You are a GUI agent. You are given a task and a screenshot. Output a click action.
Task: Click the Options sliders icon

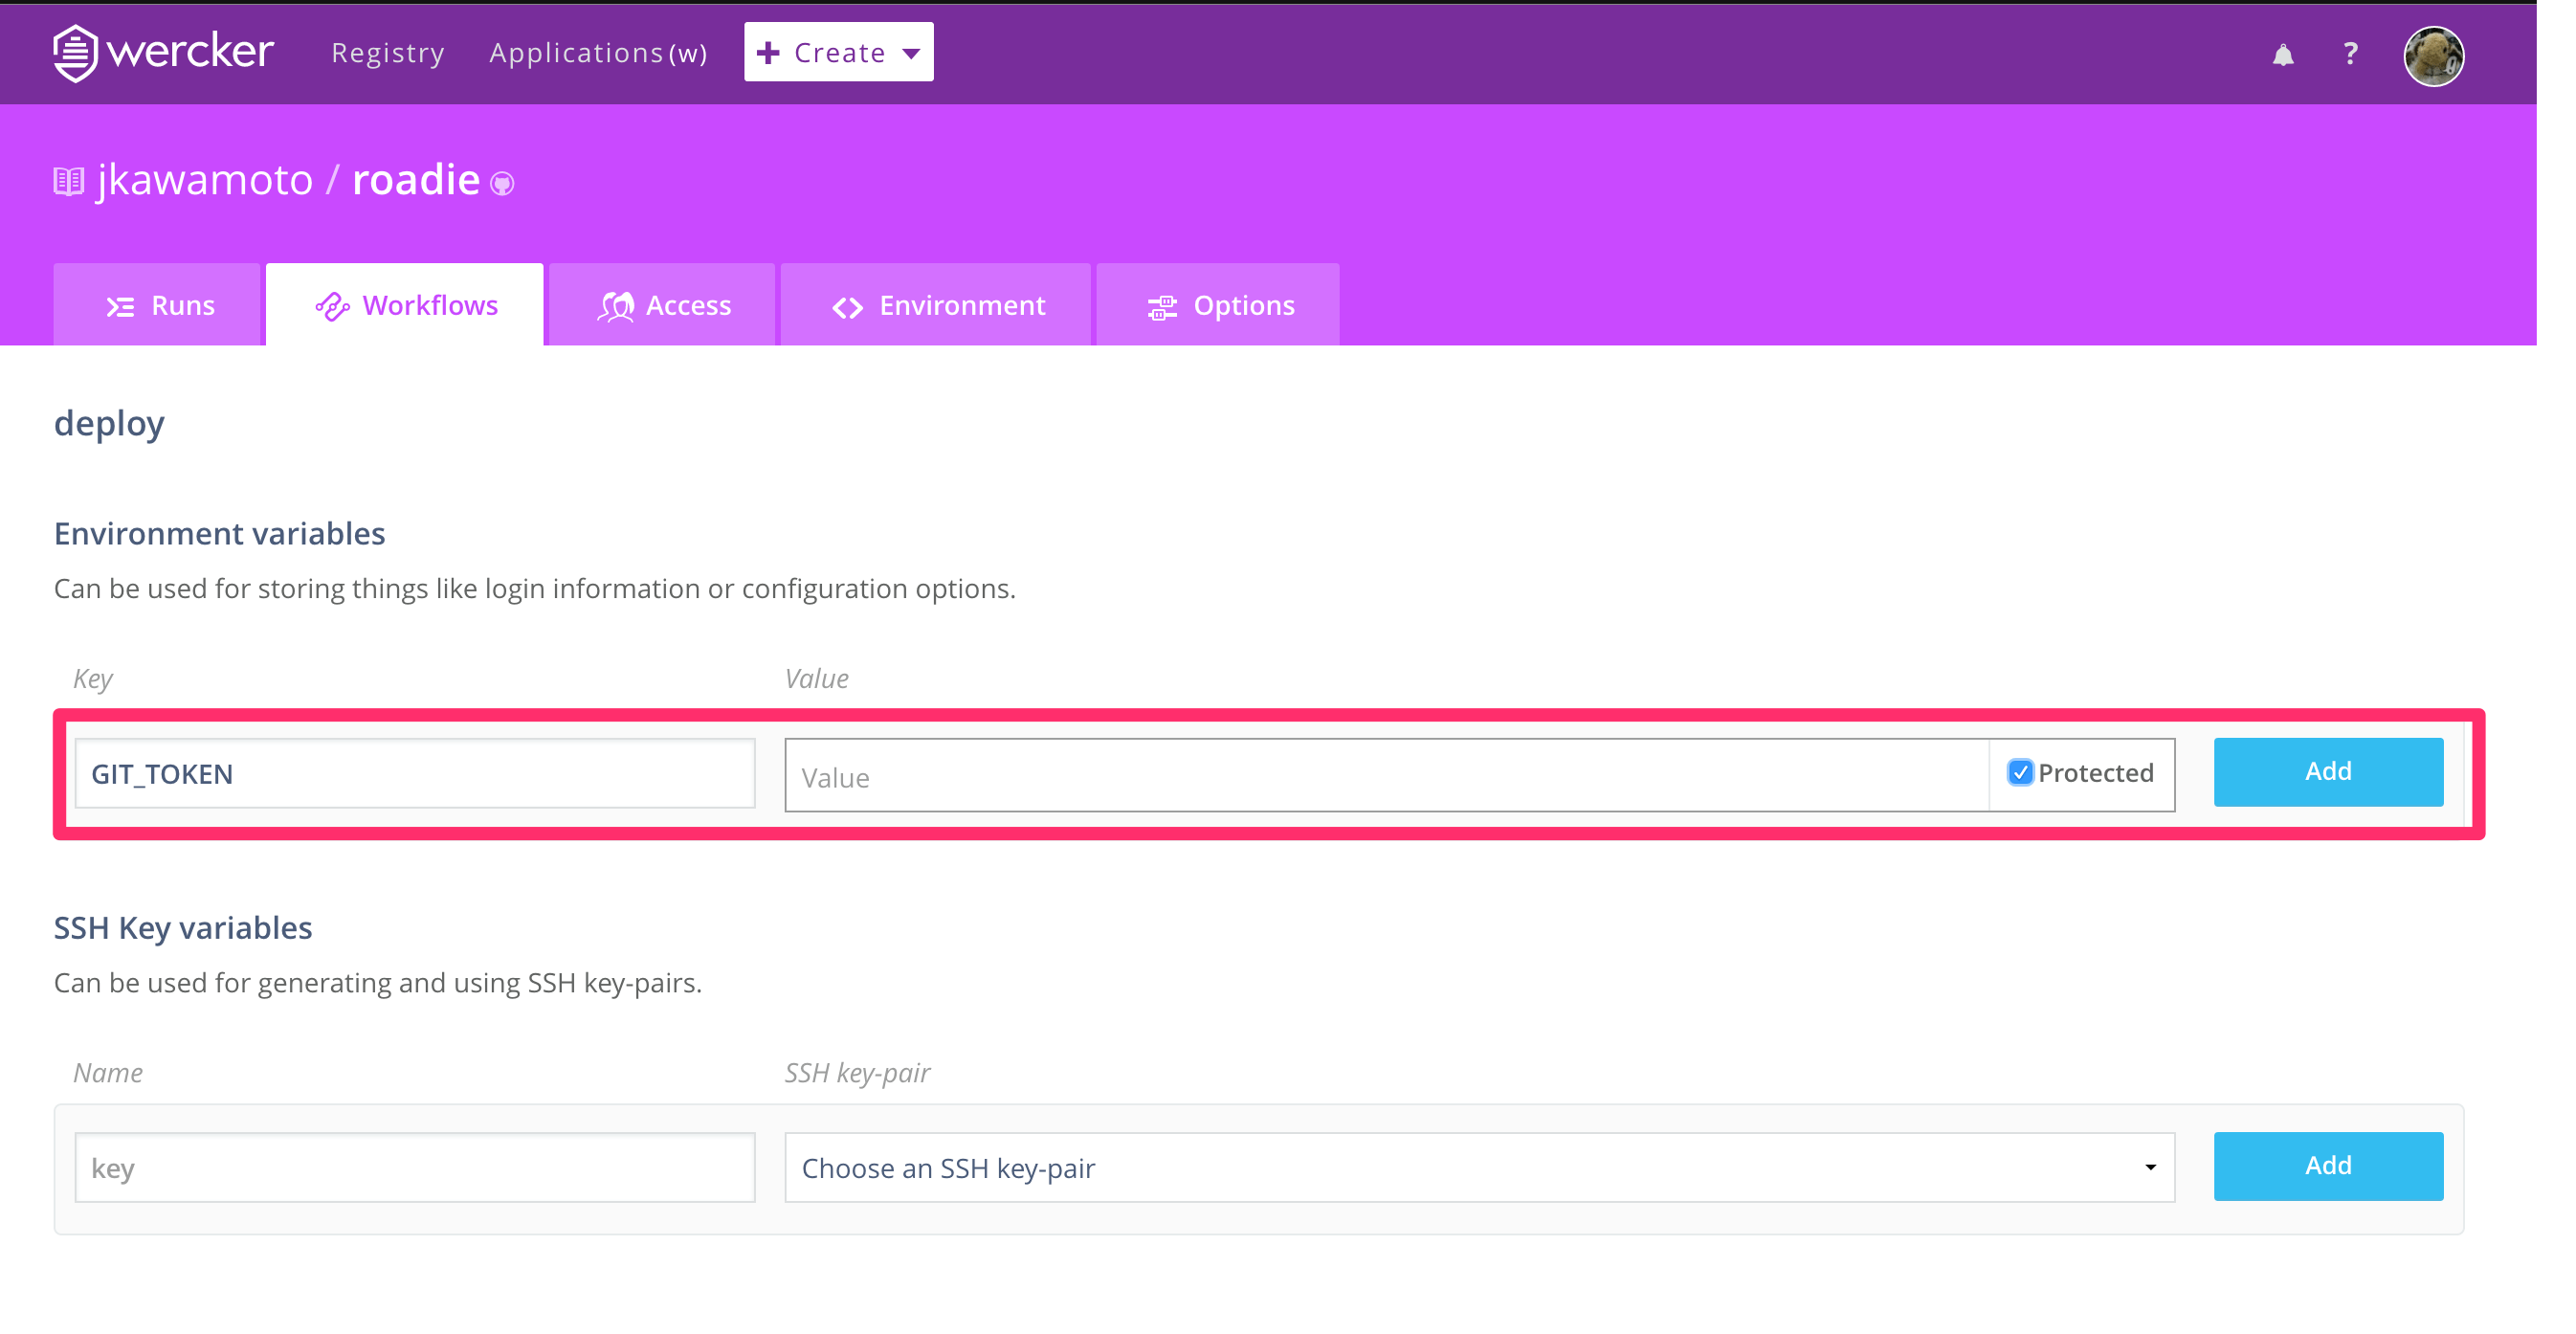coord(1162,307)
